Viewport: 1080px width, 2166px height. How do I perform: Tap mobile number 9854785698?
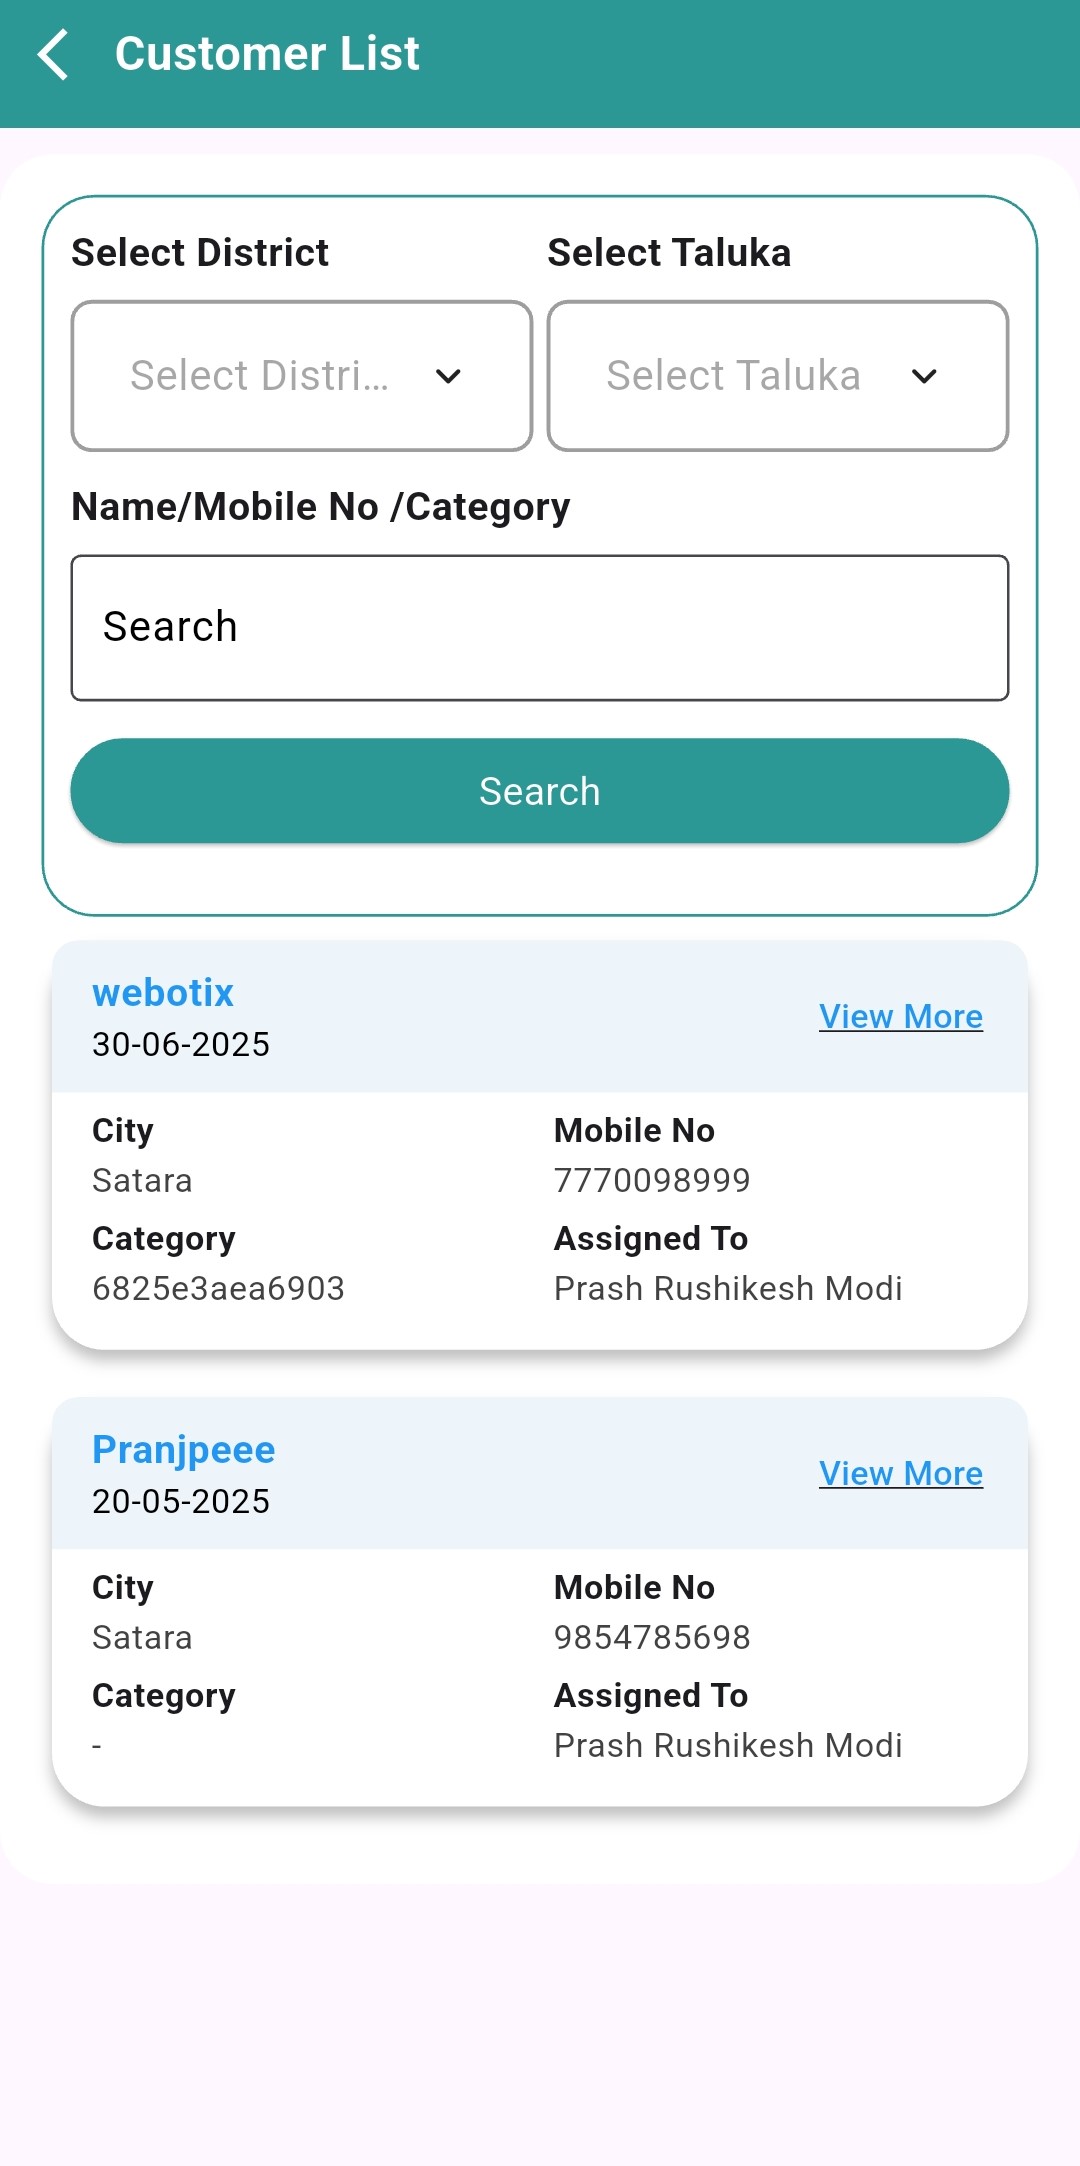click(x=652, y=1637)
